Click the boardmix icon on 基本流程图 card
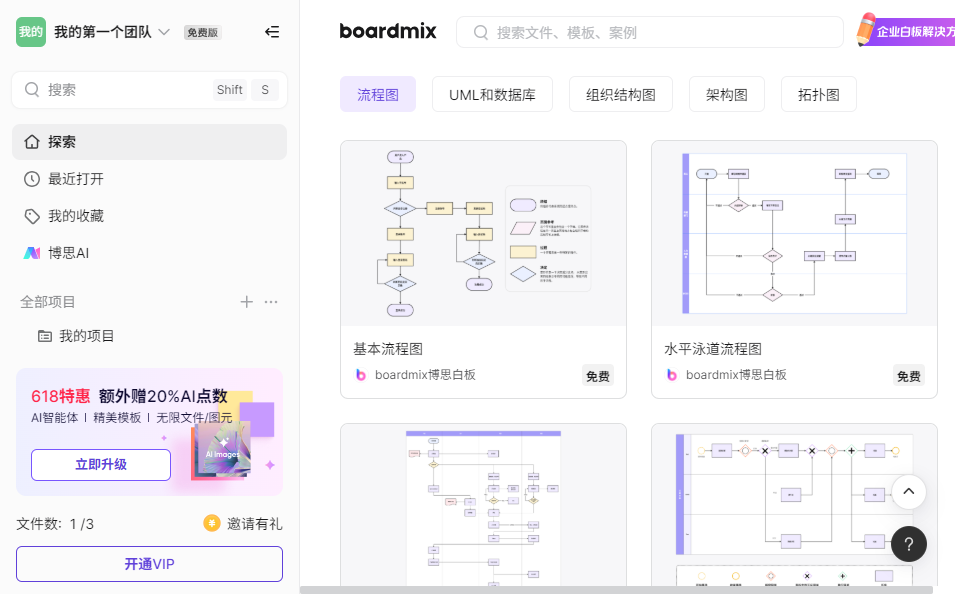The height and width of the screenshot is (594, 955). click(x=361, y=375)
